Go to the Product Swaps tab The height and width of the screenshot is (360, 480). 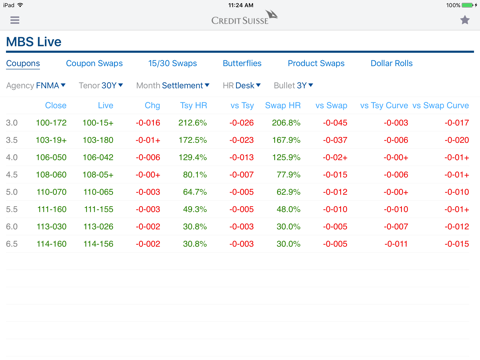316,63
